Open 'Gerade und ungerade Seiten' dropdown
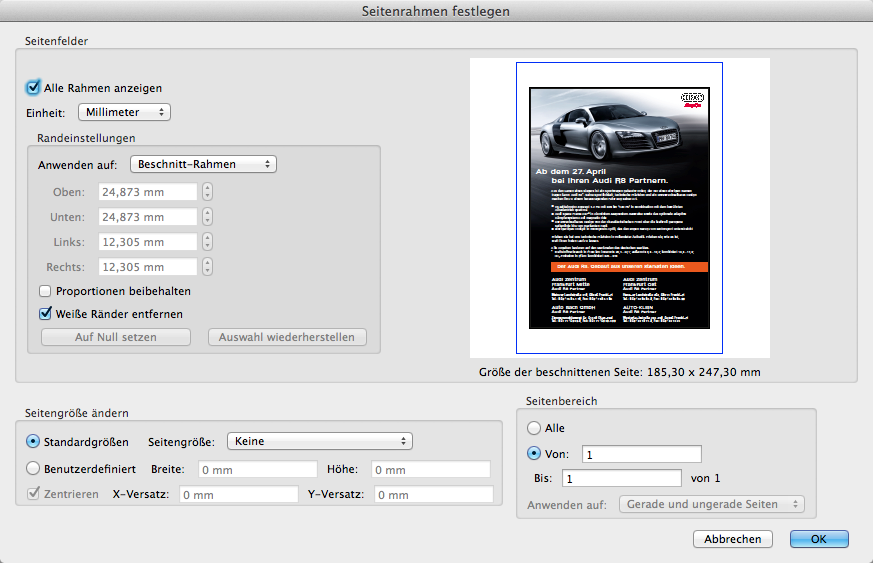This screenshot has width=873, height=563. 711,504
